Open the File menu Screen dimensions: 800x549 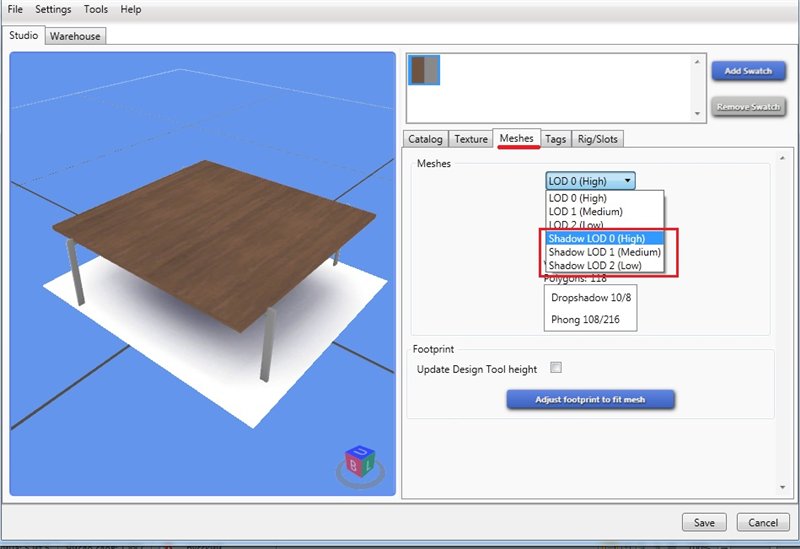[x=15, y=9]
